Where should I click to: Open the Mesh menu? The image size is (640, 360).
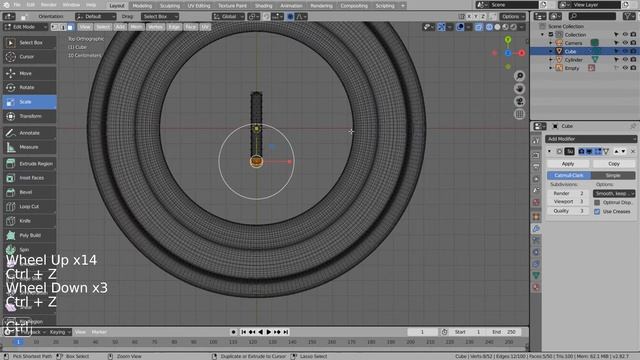tap(136, 27)
